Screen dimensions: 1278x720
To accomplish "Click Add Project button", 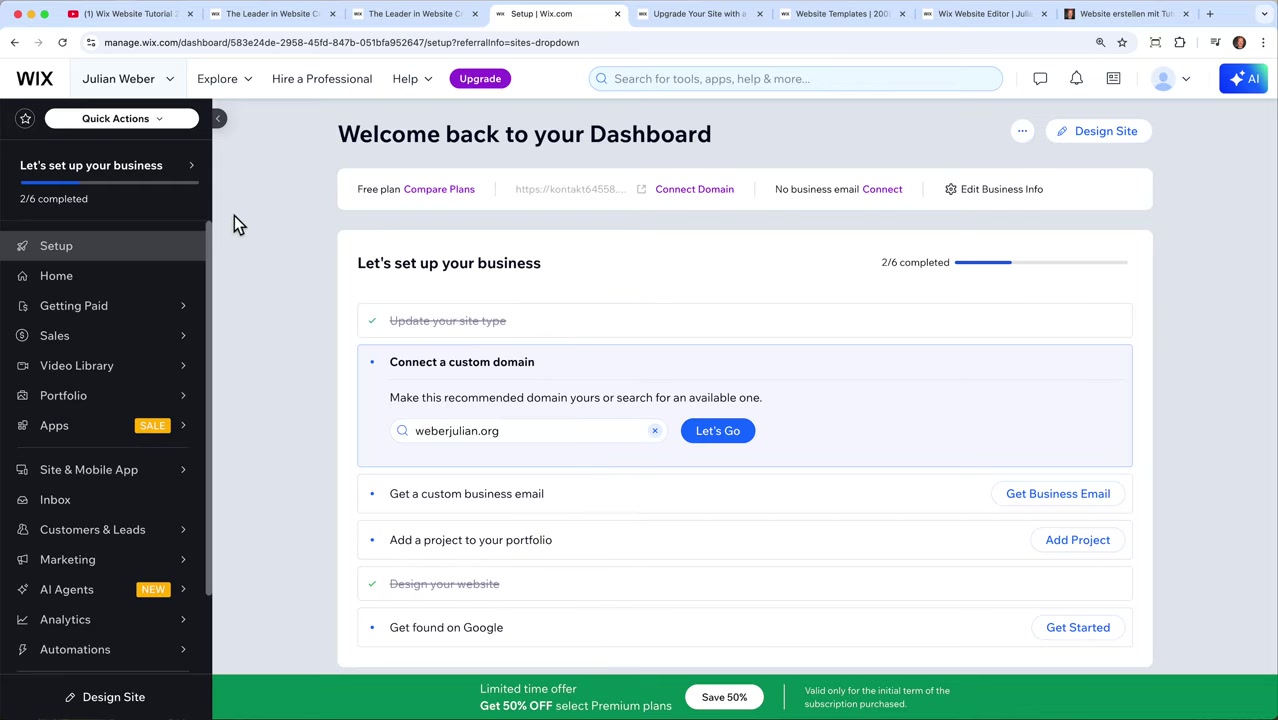I will pyautogui.click(x=1077, y=540).
